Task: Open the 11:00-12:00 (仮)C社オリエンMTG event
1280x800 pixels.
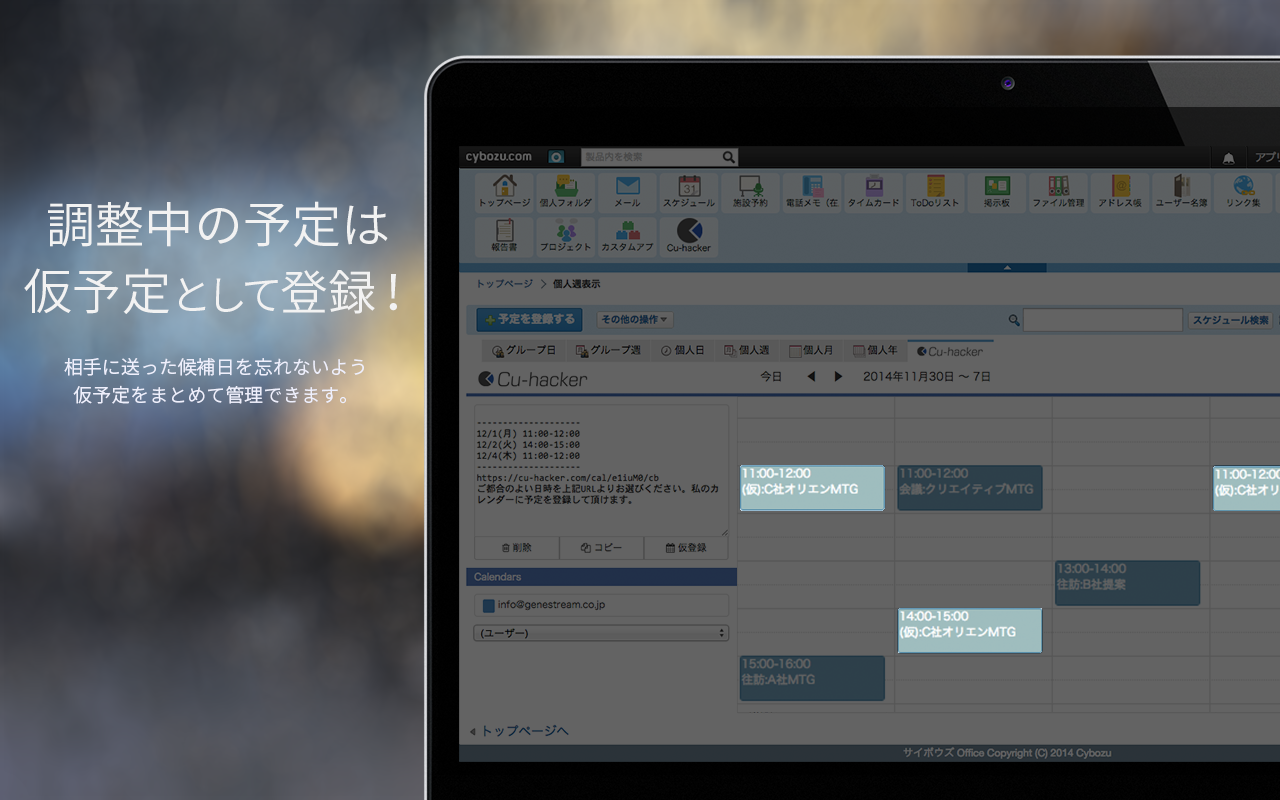Action: tap(812, 488)
